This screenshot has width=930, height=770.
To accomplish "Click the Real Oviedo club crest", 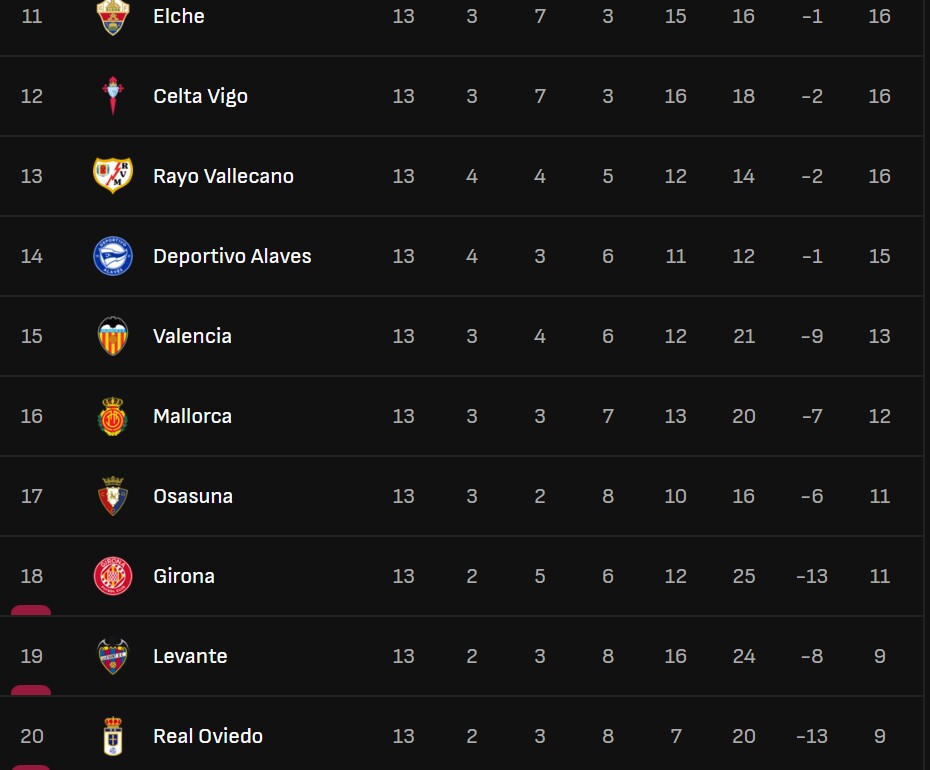I will tap(113, 736).
